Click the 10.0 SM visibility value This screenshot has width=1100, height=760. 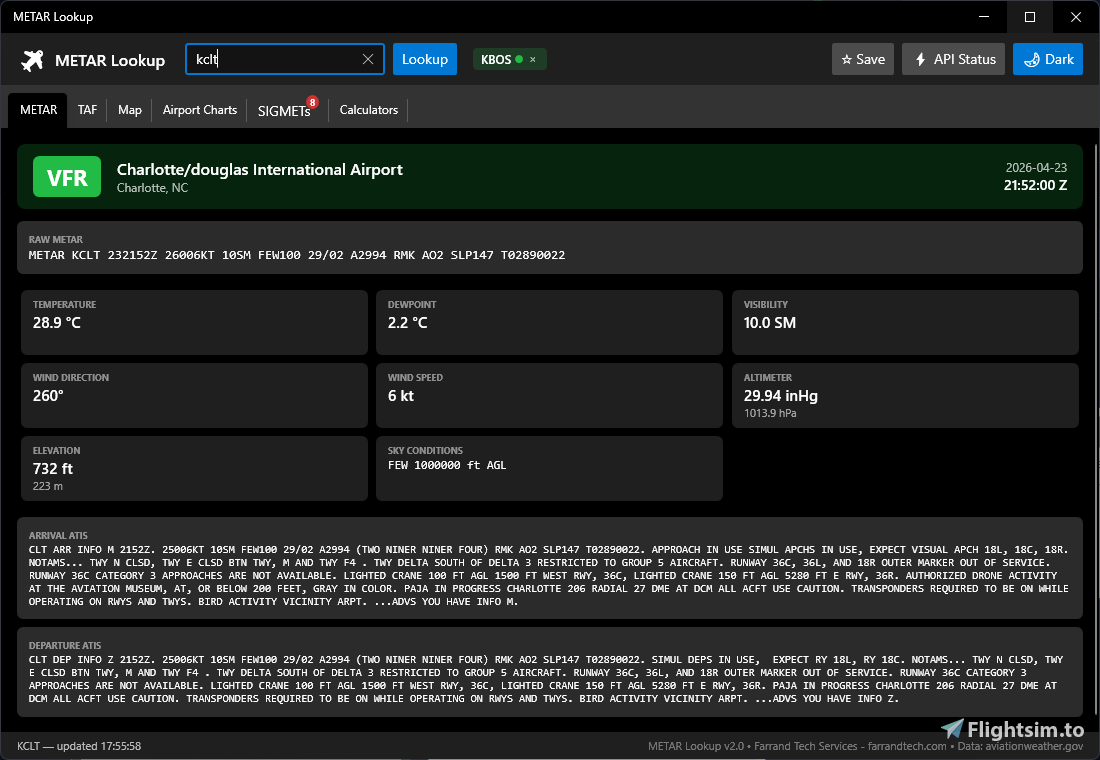pos(770,323)
